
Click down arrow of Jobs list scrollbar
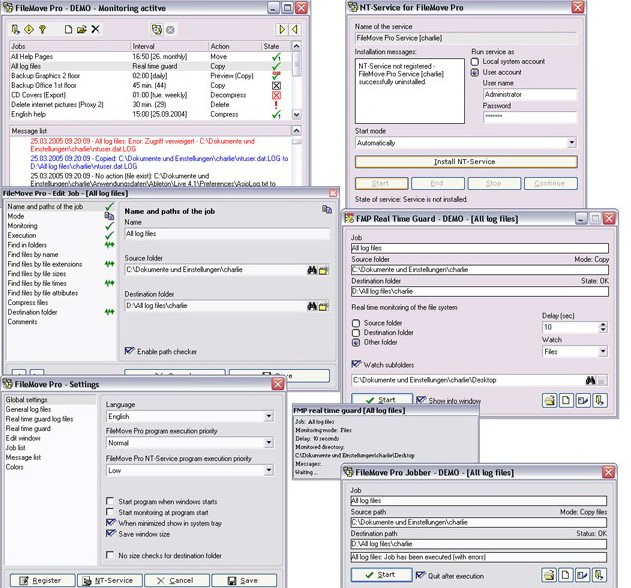[297, 115]
